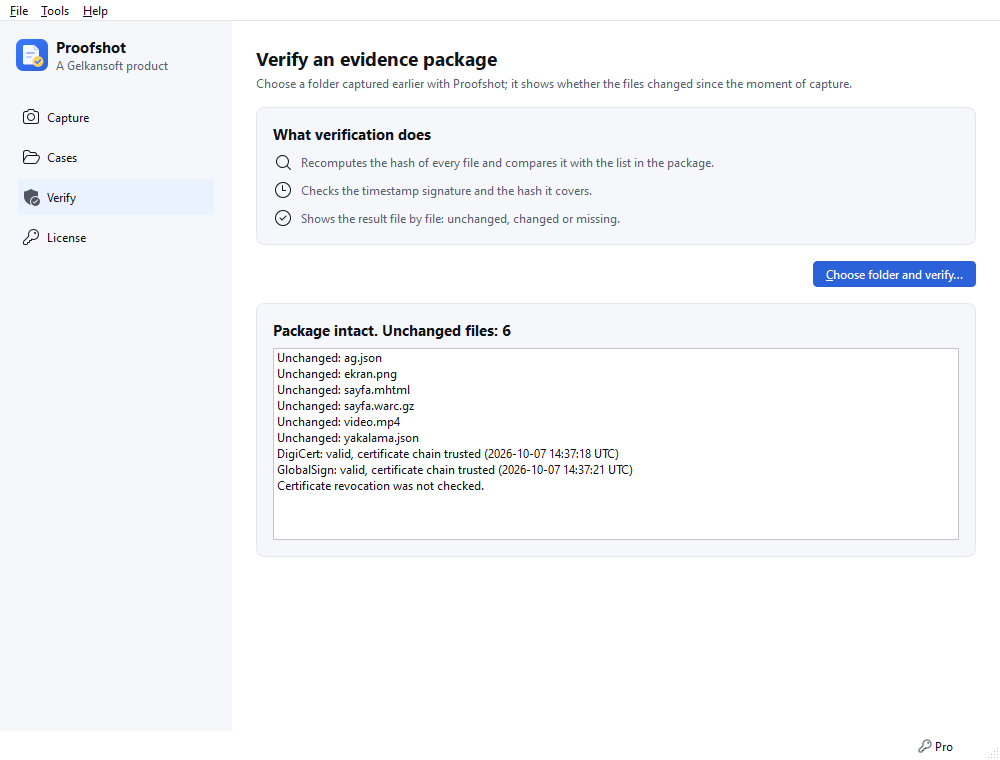1000x760 pixels.
Task: Click the DigiCert valid certificate line
Action: click(x=448, y=454)
